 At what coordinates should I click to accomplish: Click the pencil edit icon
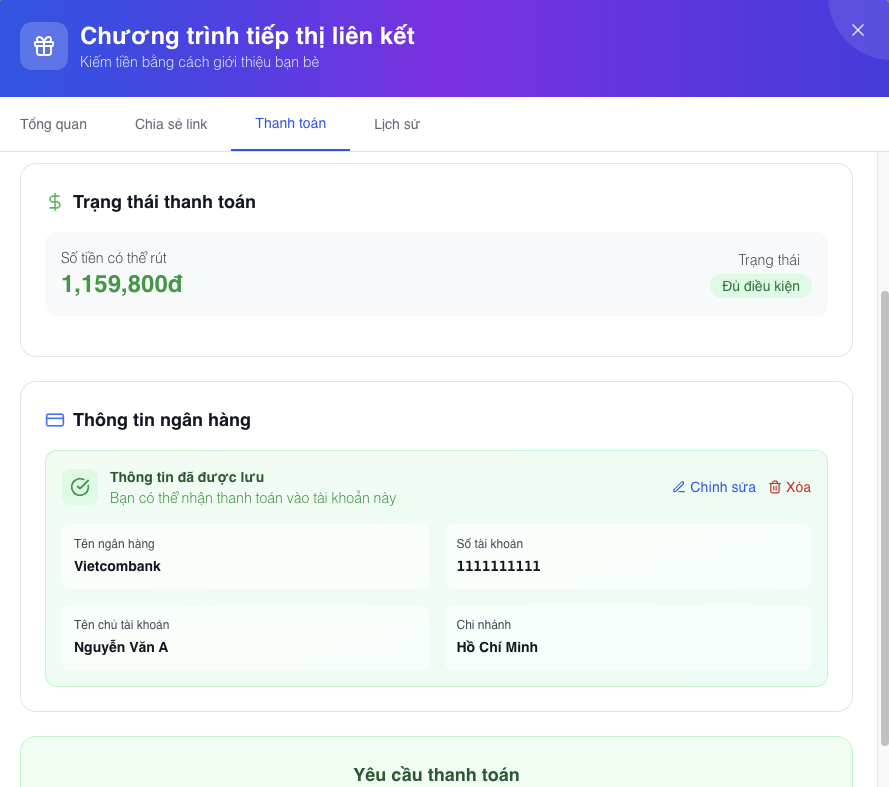[679, 487]
